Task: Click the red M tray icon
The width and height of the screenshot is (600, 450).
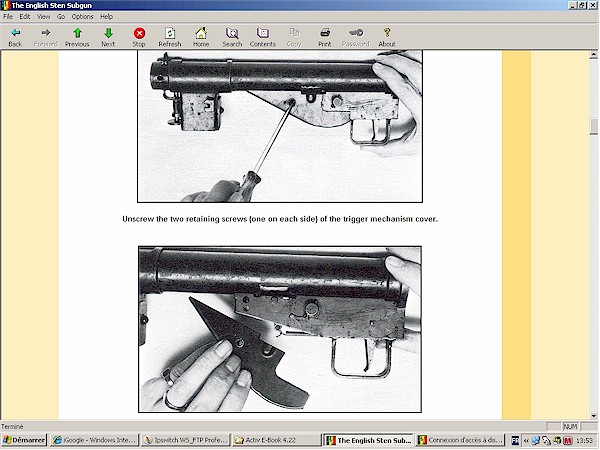Action: click(567, 440)
